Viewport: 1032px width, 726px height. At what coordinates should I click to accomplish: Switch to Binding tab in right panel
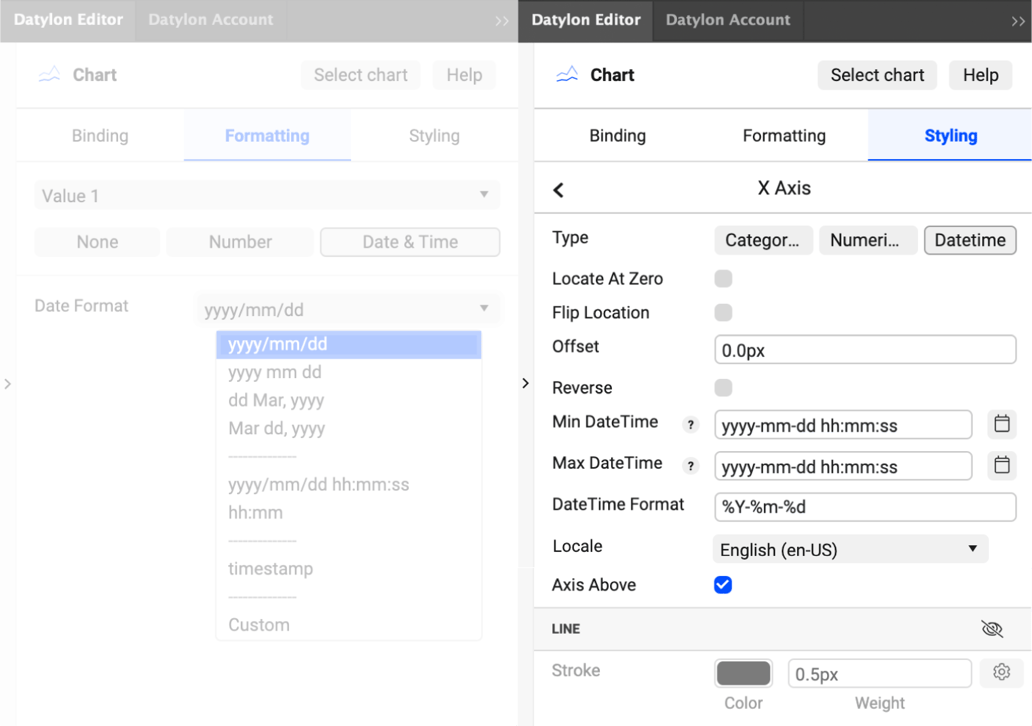click(617, 136)
